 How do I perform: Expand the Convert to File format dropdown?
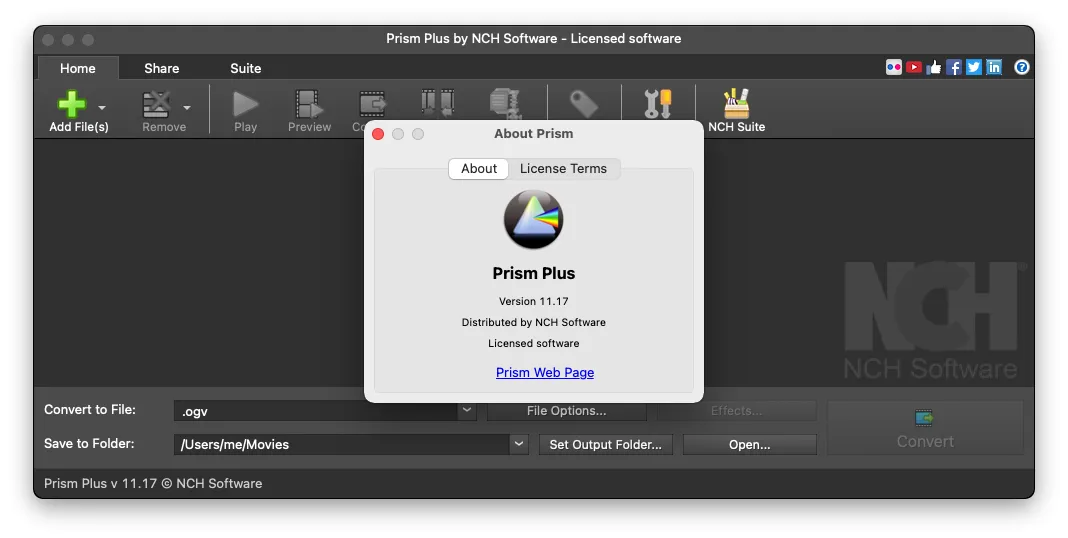point(467,410)
